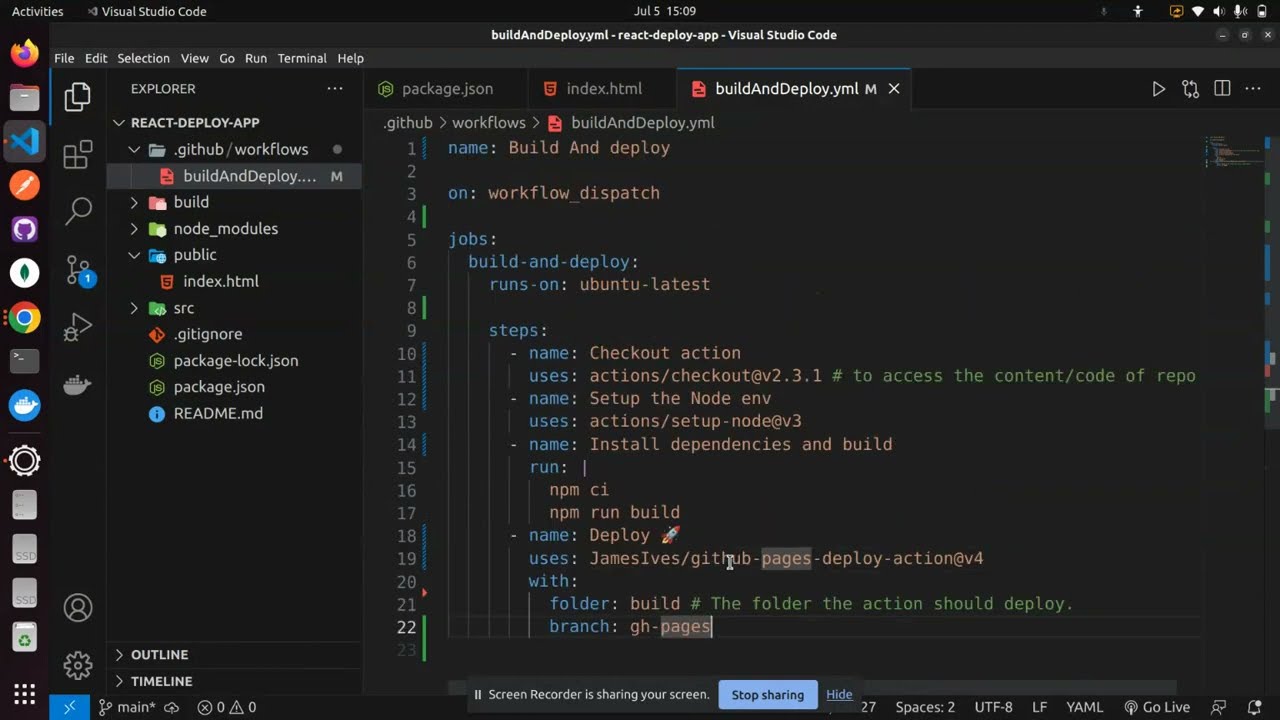Open MongoDB Compass from the dock
The height and width of the screenshot is (720, 1280).
[x=25, y=273]
